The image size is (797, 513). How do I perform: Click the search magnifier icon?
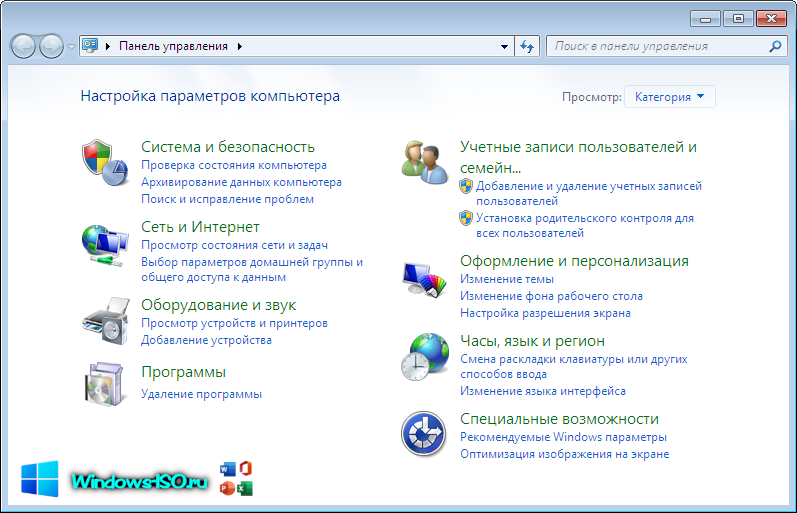coord(775,46)
